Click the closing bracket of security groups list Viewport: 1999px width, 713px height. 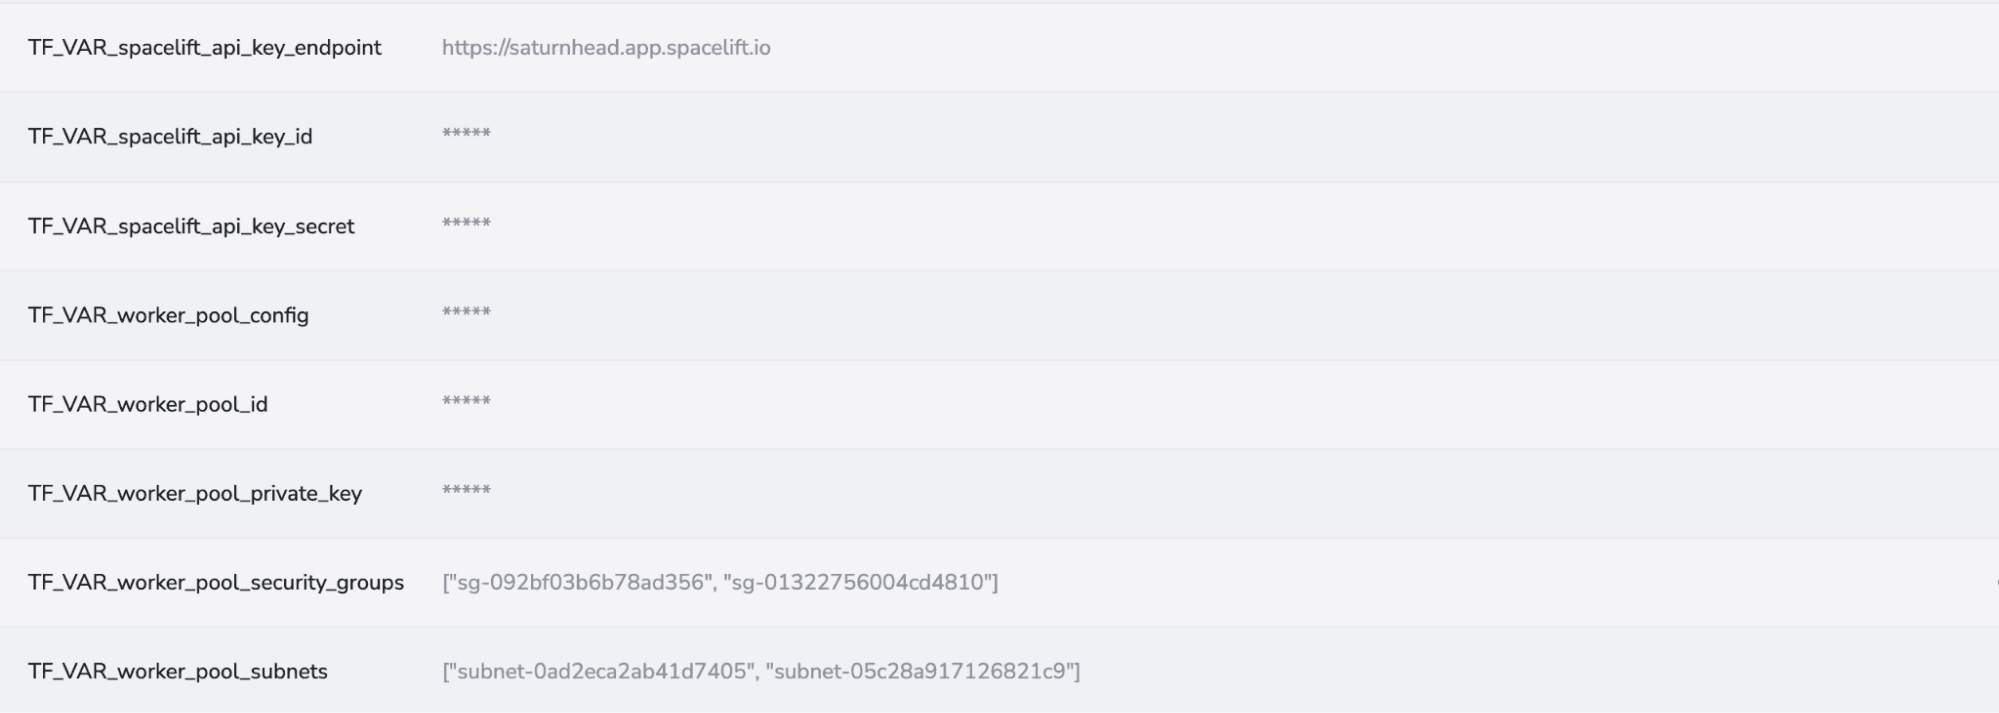tap(995, 582)
